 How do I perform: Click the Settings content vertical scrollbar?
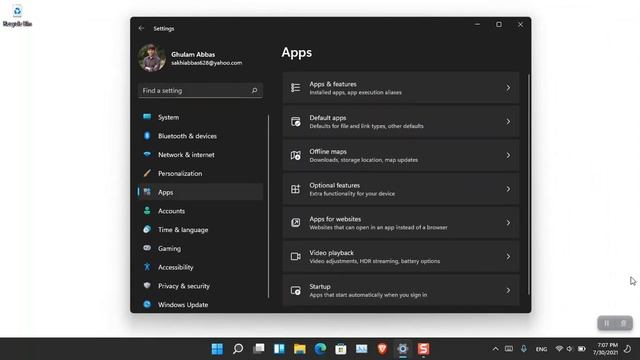tap(529, 184)
